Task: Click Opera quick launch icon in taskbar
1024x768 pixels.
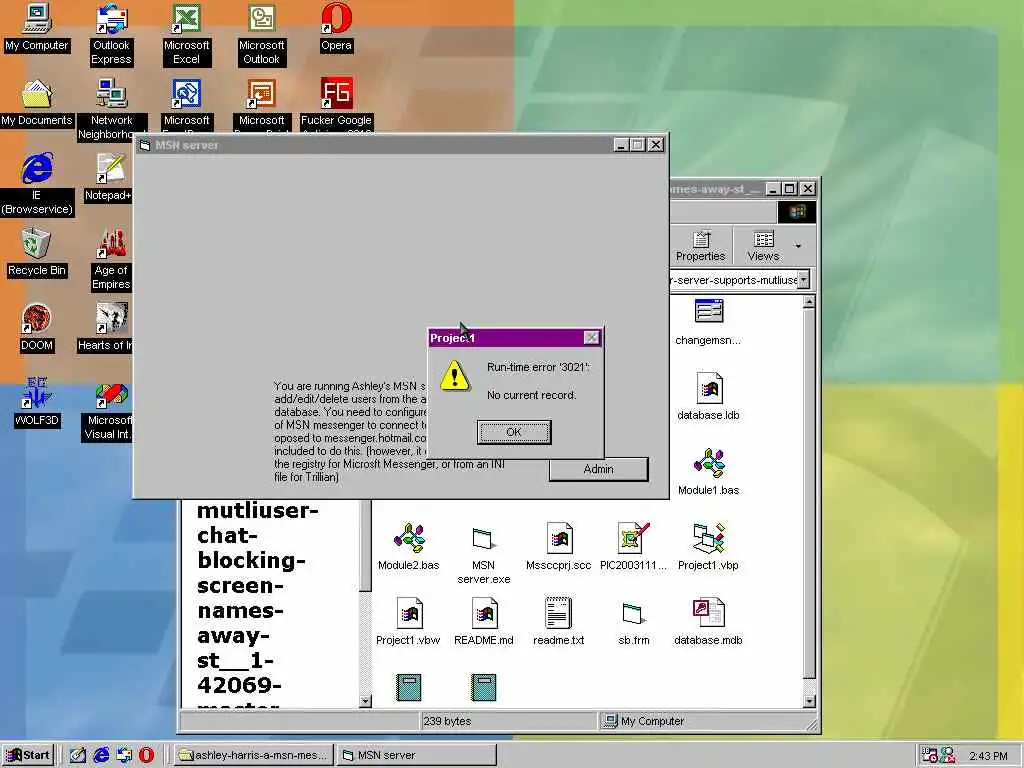Action: point(146,755)
